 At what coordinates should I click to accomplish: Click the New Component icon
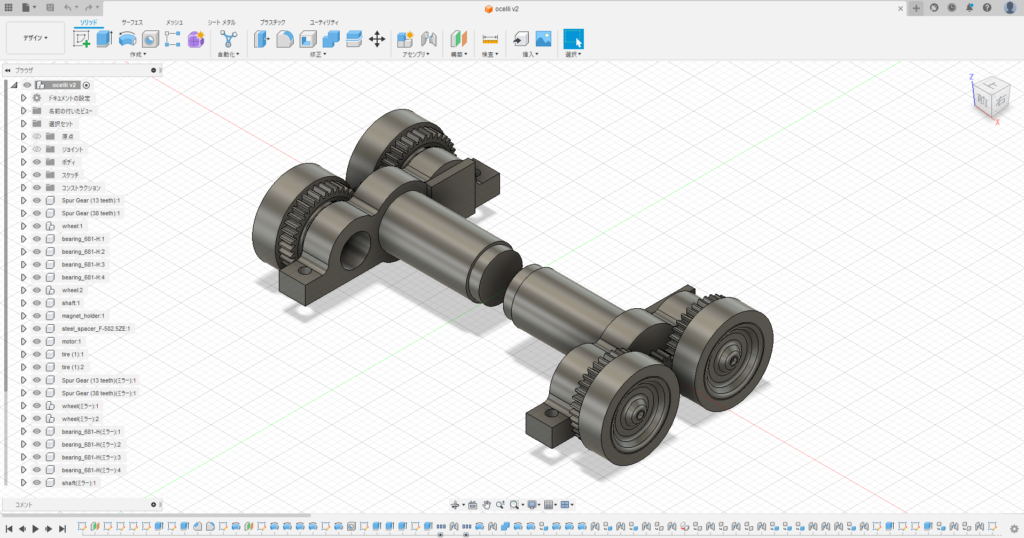[405, 39]
